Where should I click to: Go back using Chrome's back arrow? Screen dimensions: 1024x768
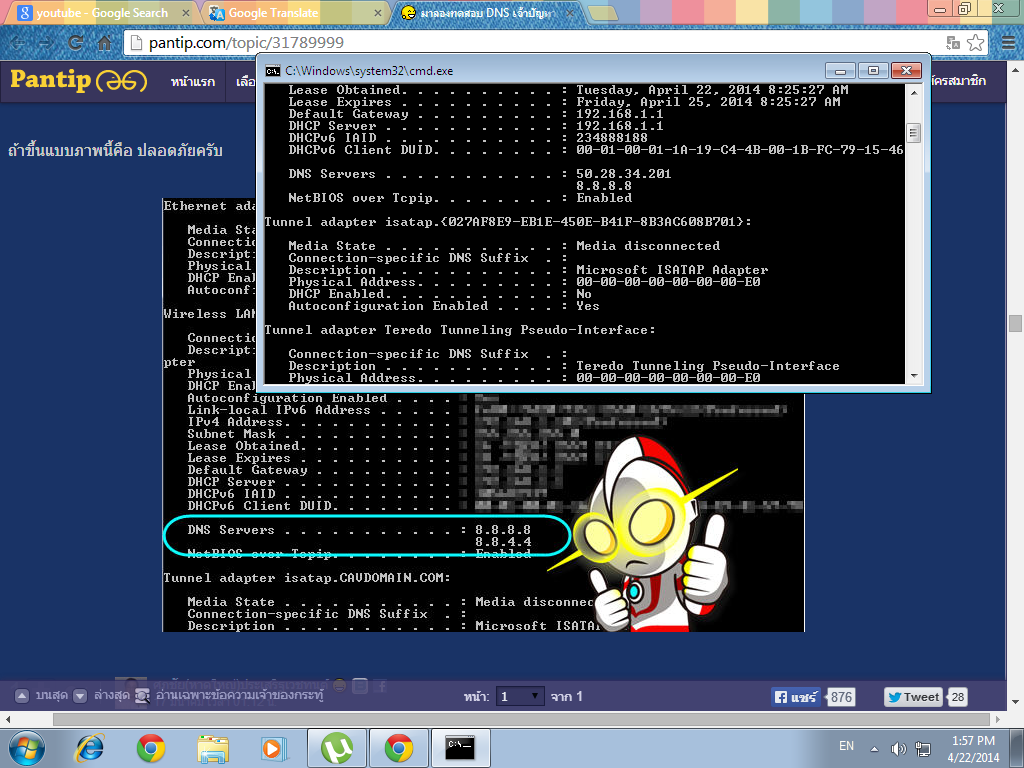click(18, 43)
